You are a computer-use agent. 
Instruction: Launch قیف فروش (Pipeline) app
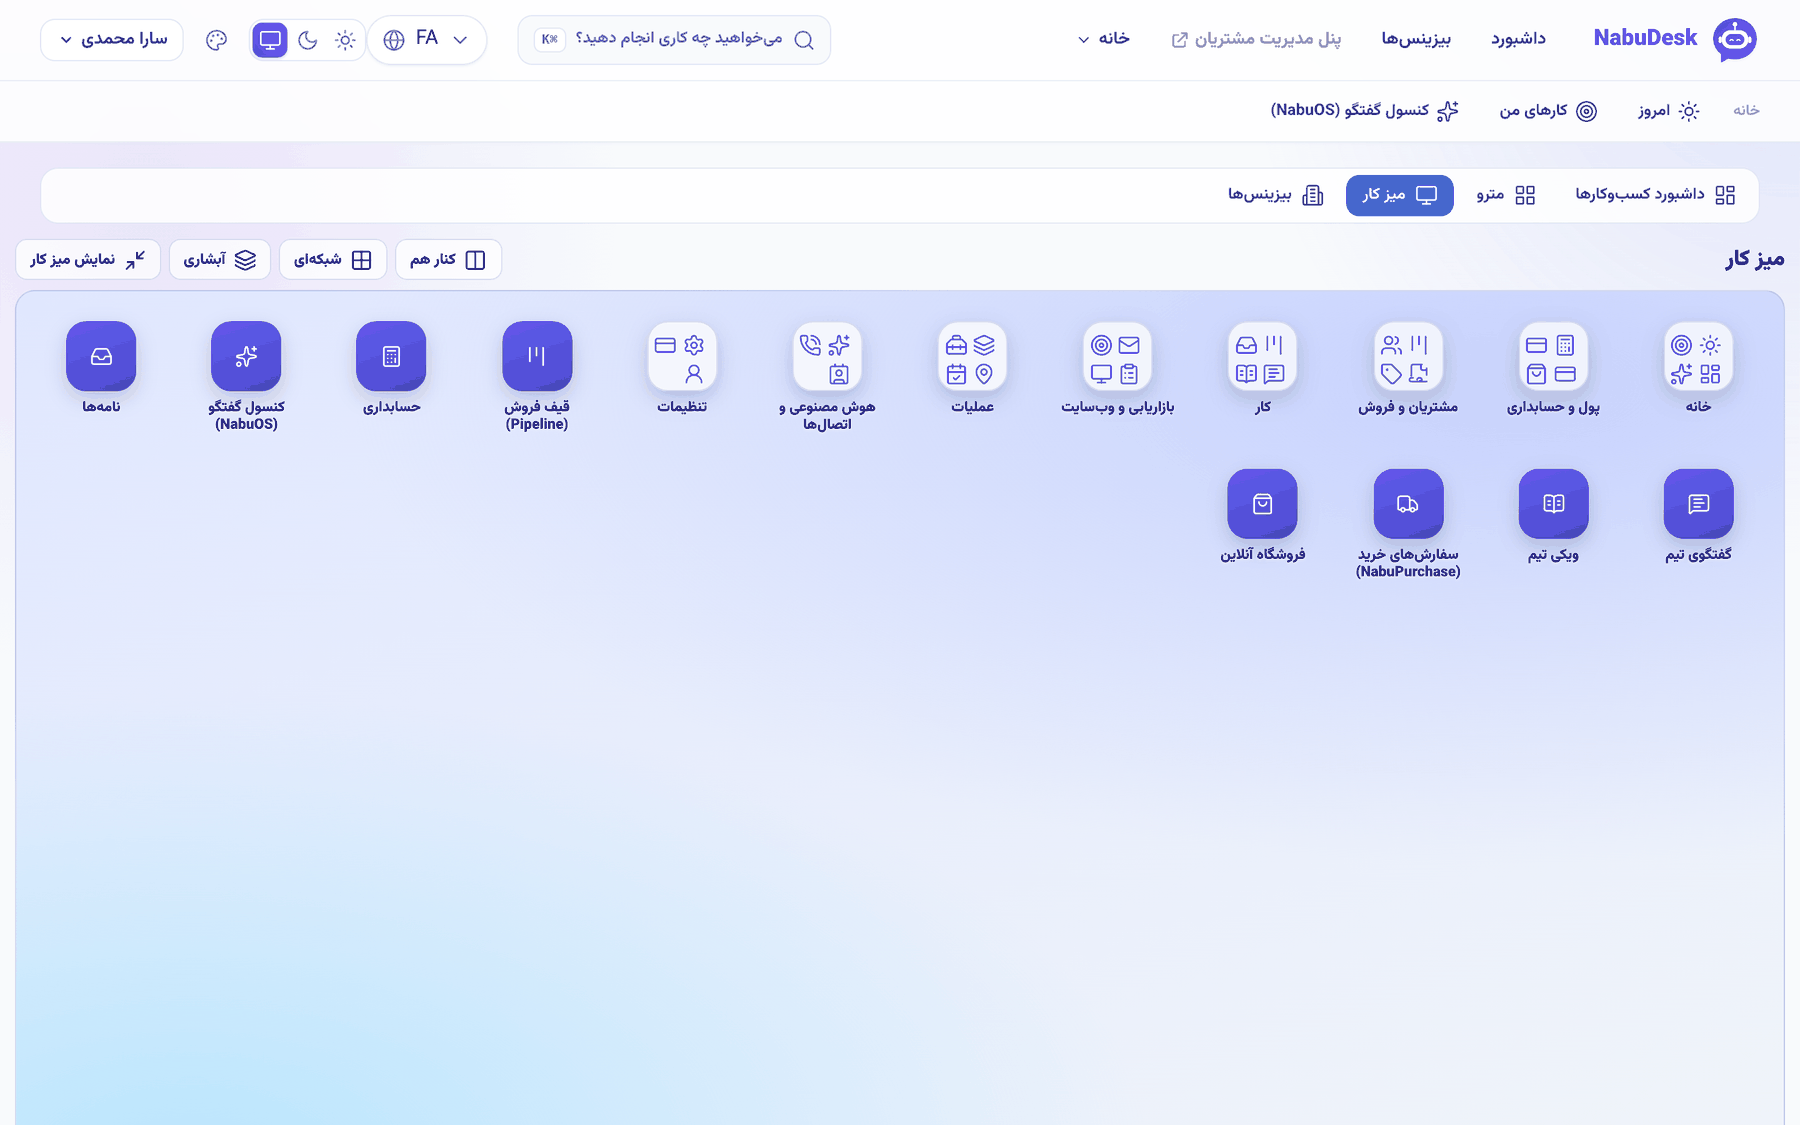tap(537, 357)
